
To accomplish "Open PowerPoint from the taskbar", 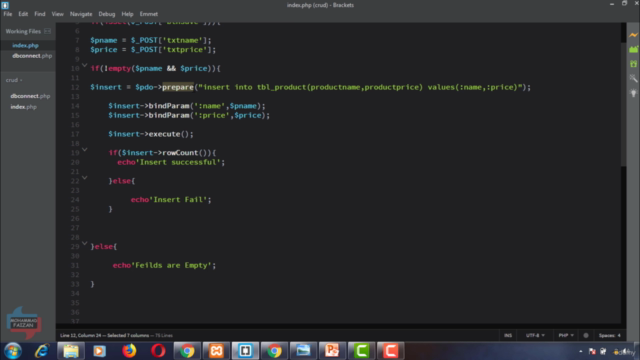I will [332, 351].
